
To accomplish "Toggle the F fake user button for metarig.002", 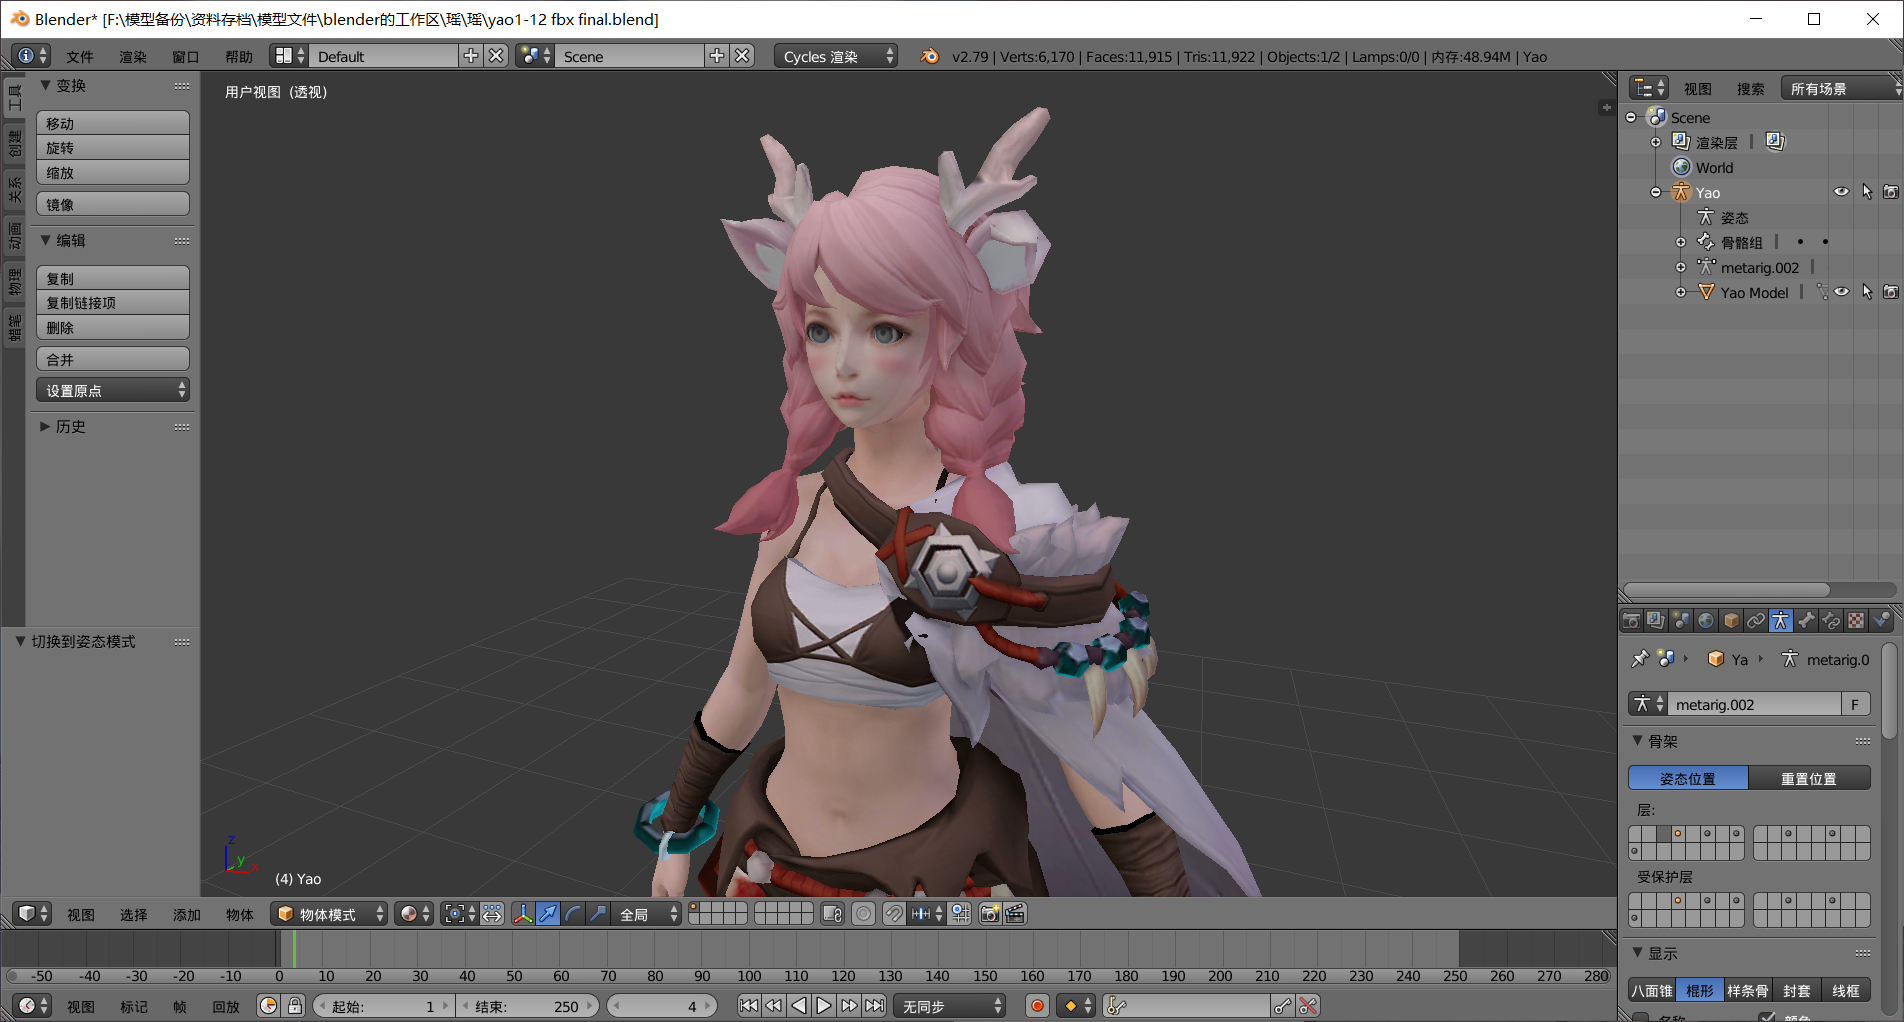I will [1856, 704].
